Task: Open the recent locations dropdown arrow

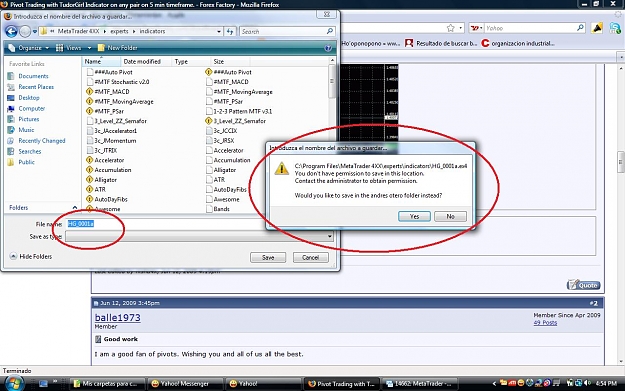Action: click(35, 31)
